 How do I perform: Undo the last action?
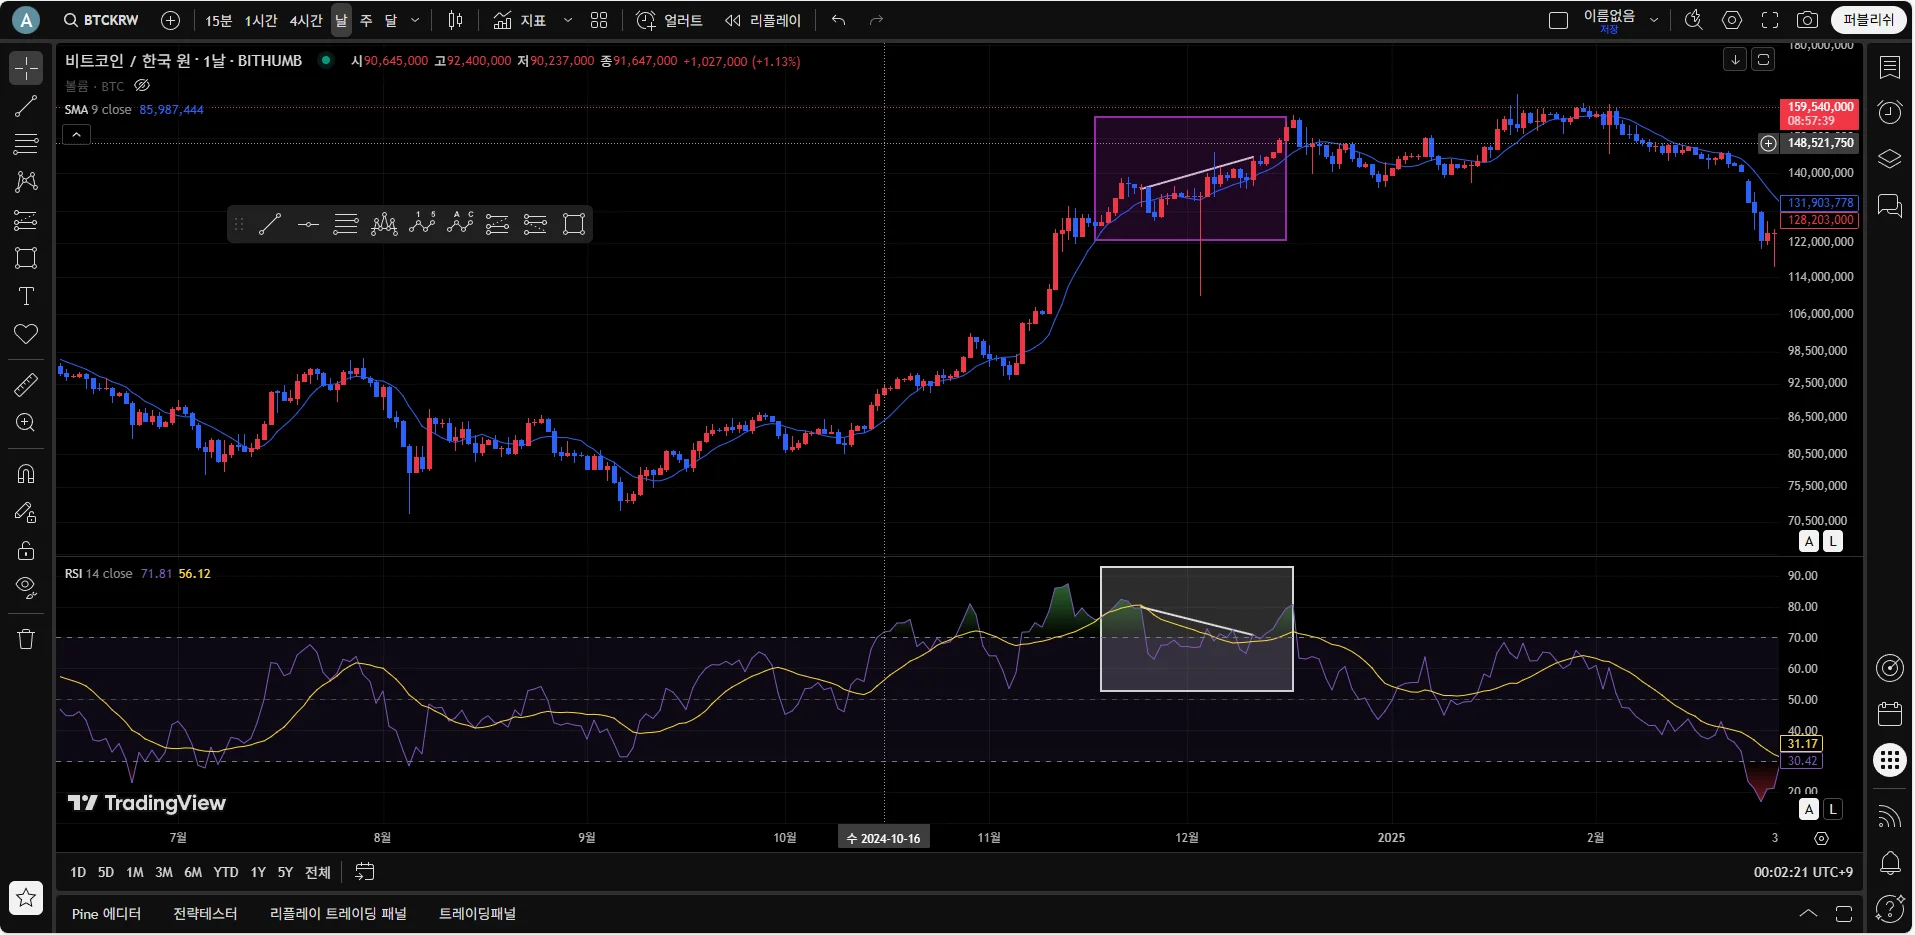pyautogui.click(x=838, y=20)
